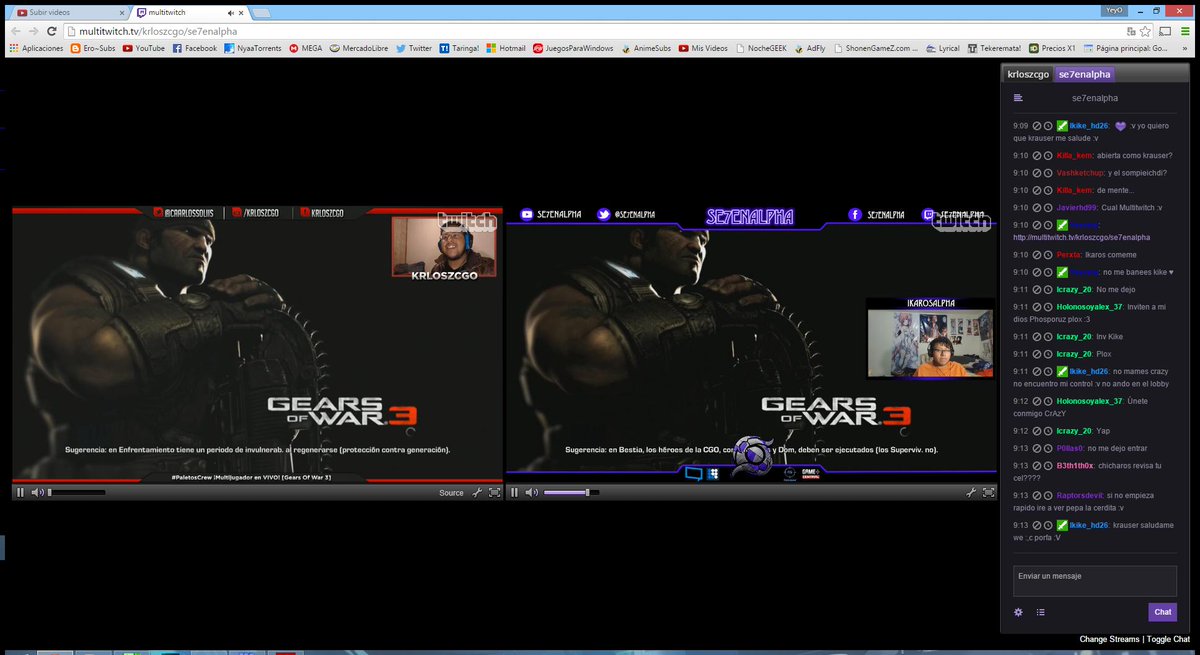The width and height of the screenshot is (1200, 655).
Task: Adjust the se7enalpha stream volume slider
Action: pyautogui.click(x=571, y=492)
